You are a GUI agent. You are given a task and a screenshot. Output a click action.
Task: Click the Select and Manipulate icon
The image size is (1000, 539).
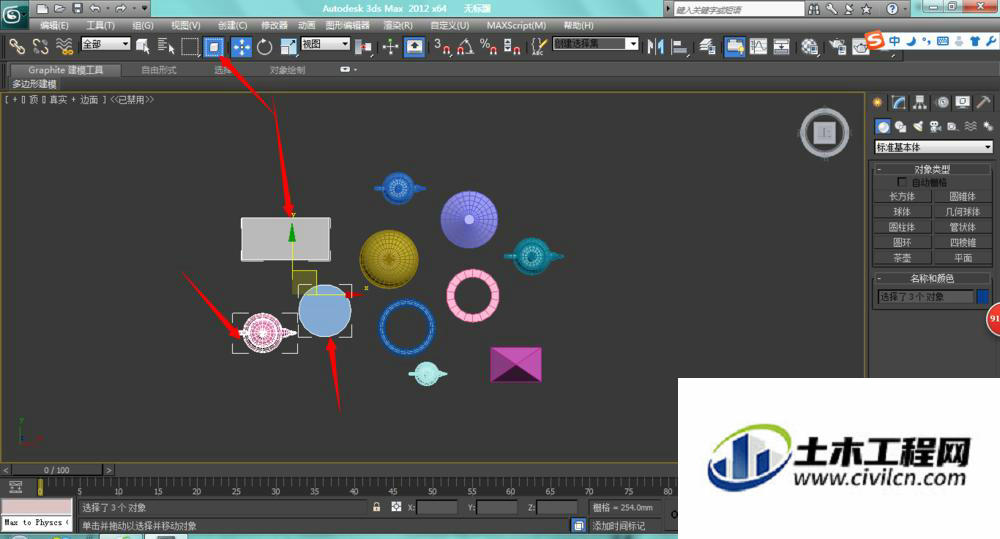(390, 47)
